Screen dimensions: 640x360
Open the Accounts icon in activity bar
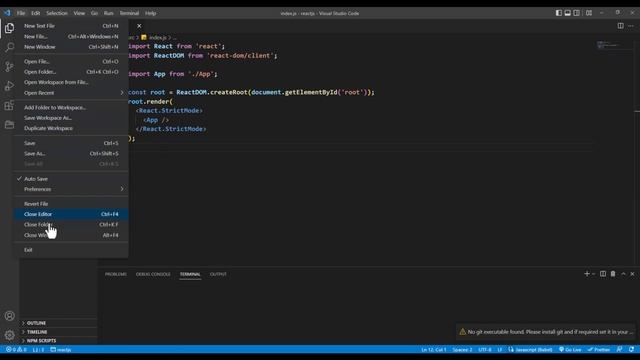coord(10,316)
